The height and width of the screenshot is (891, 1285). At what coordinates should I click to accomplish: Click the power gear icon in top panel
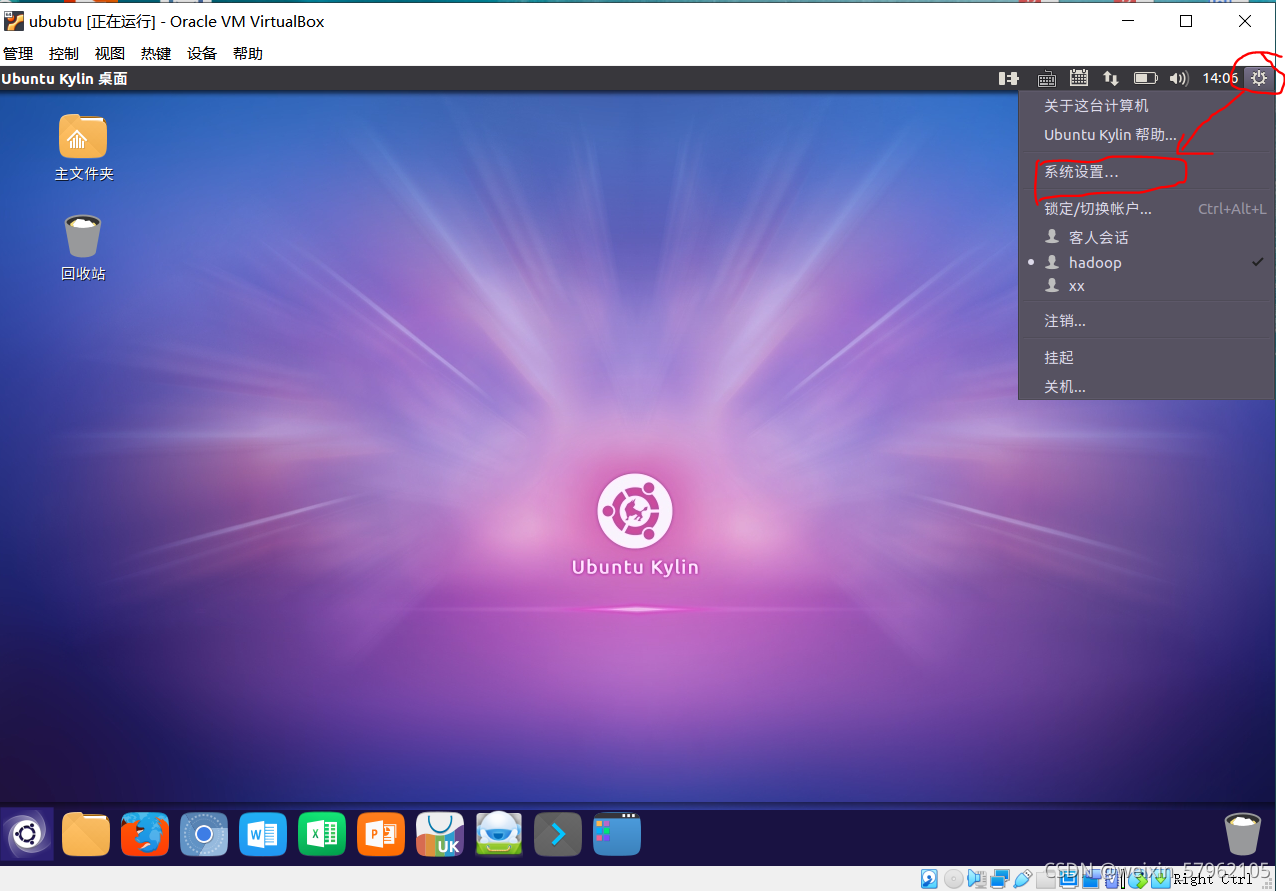[x=1259, y=78]
